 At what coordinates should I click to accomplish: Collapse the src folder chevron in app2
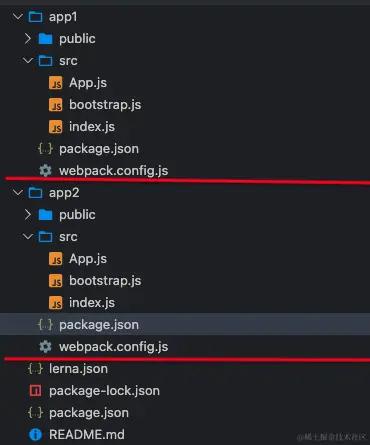[x=28, y=237]
